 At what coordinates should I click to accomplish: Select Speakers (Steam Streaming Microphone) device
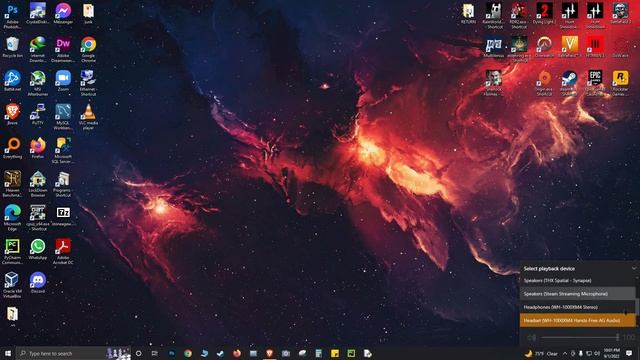578,294
